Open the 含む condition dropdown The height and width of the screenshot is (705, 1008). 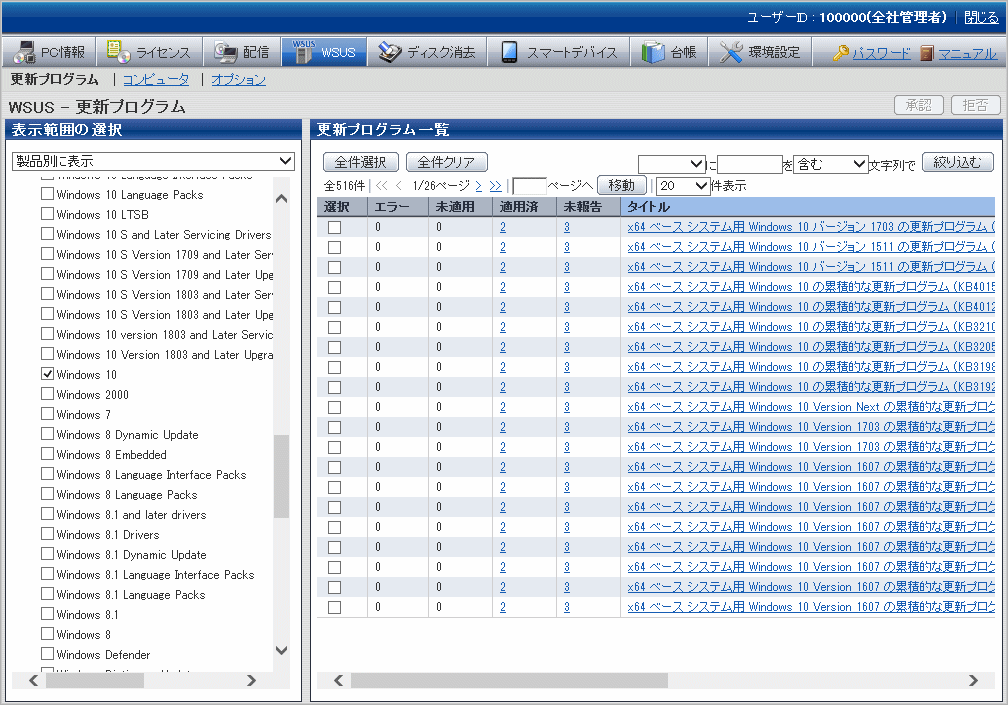(831, 165)
